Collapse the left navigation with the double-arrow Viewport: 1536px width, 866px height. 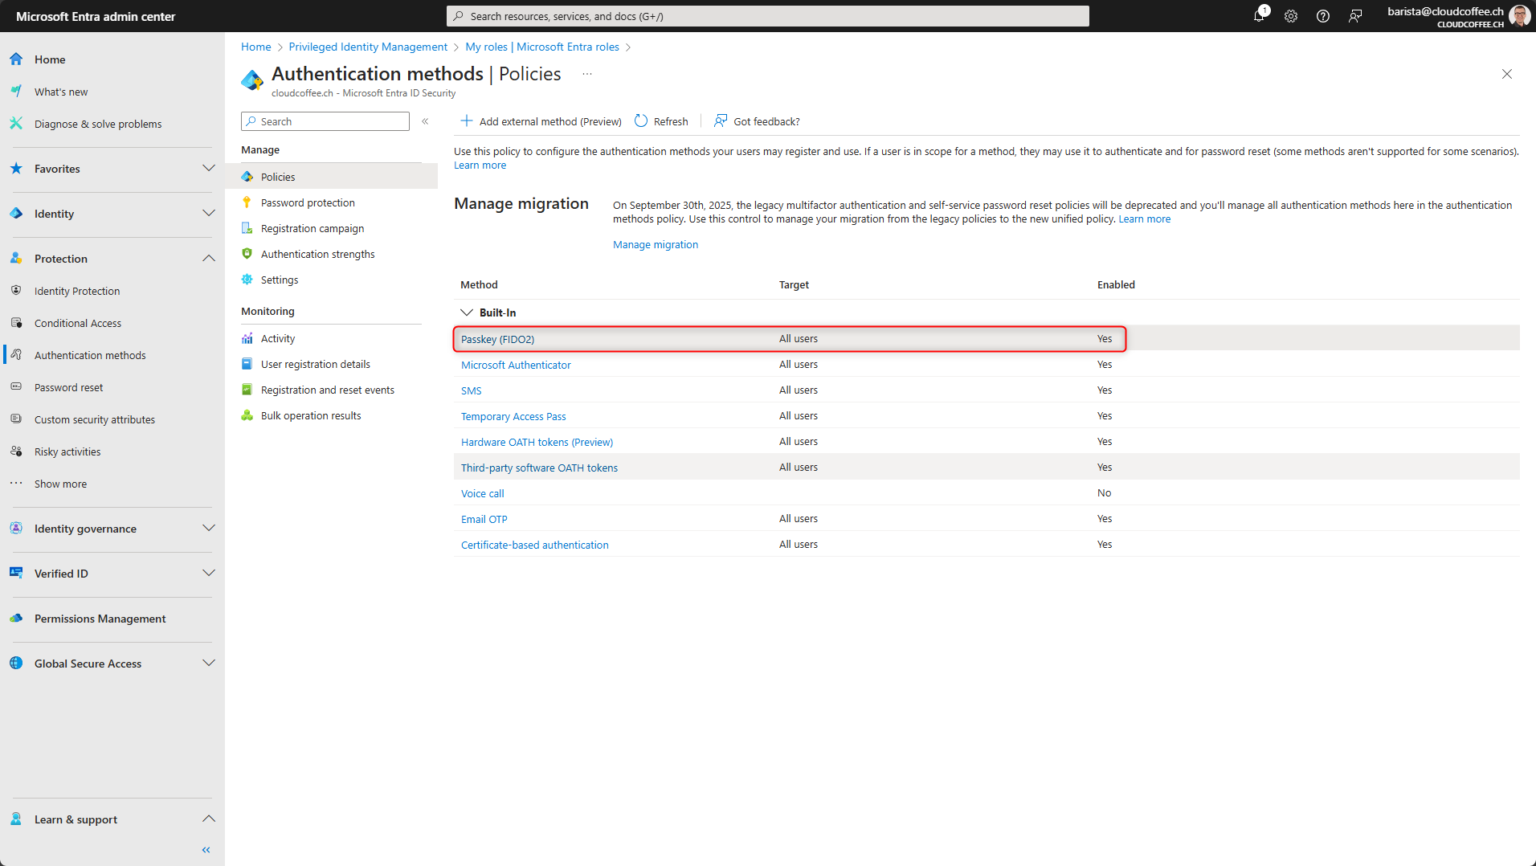206,850
